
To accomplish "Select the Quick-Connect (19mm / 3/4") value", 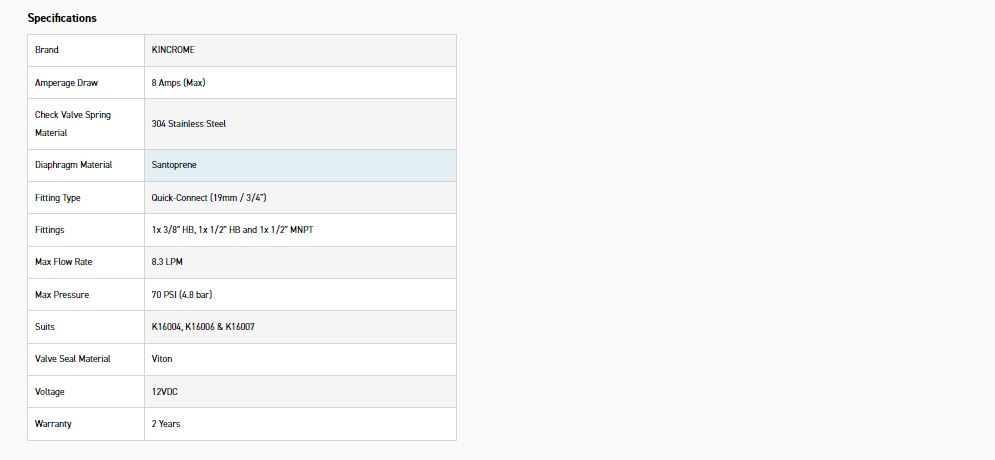I will [x=209, y=198].
